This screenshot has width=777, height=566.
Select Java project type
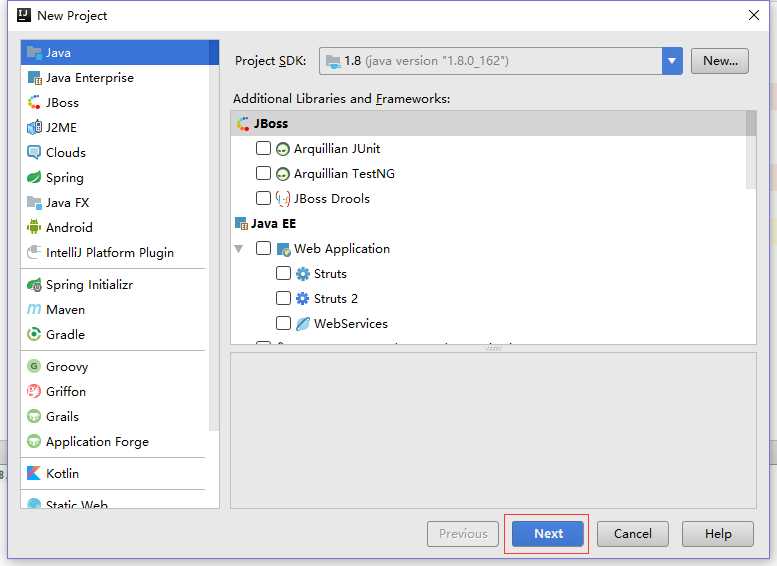click(119, 53)
